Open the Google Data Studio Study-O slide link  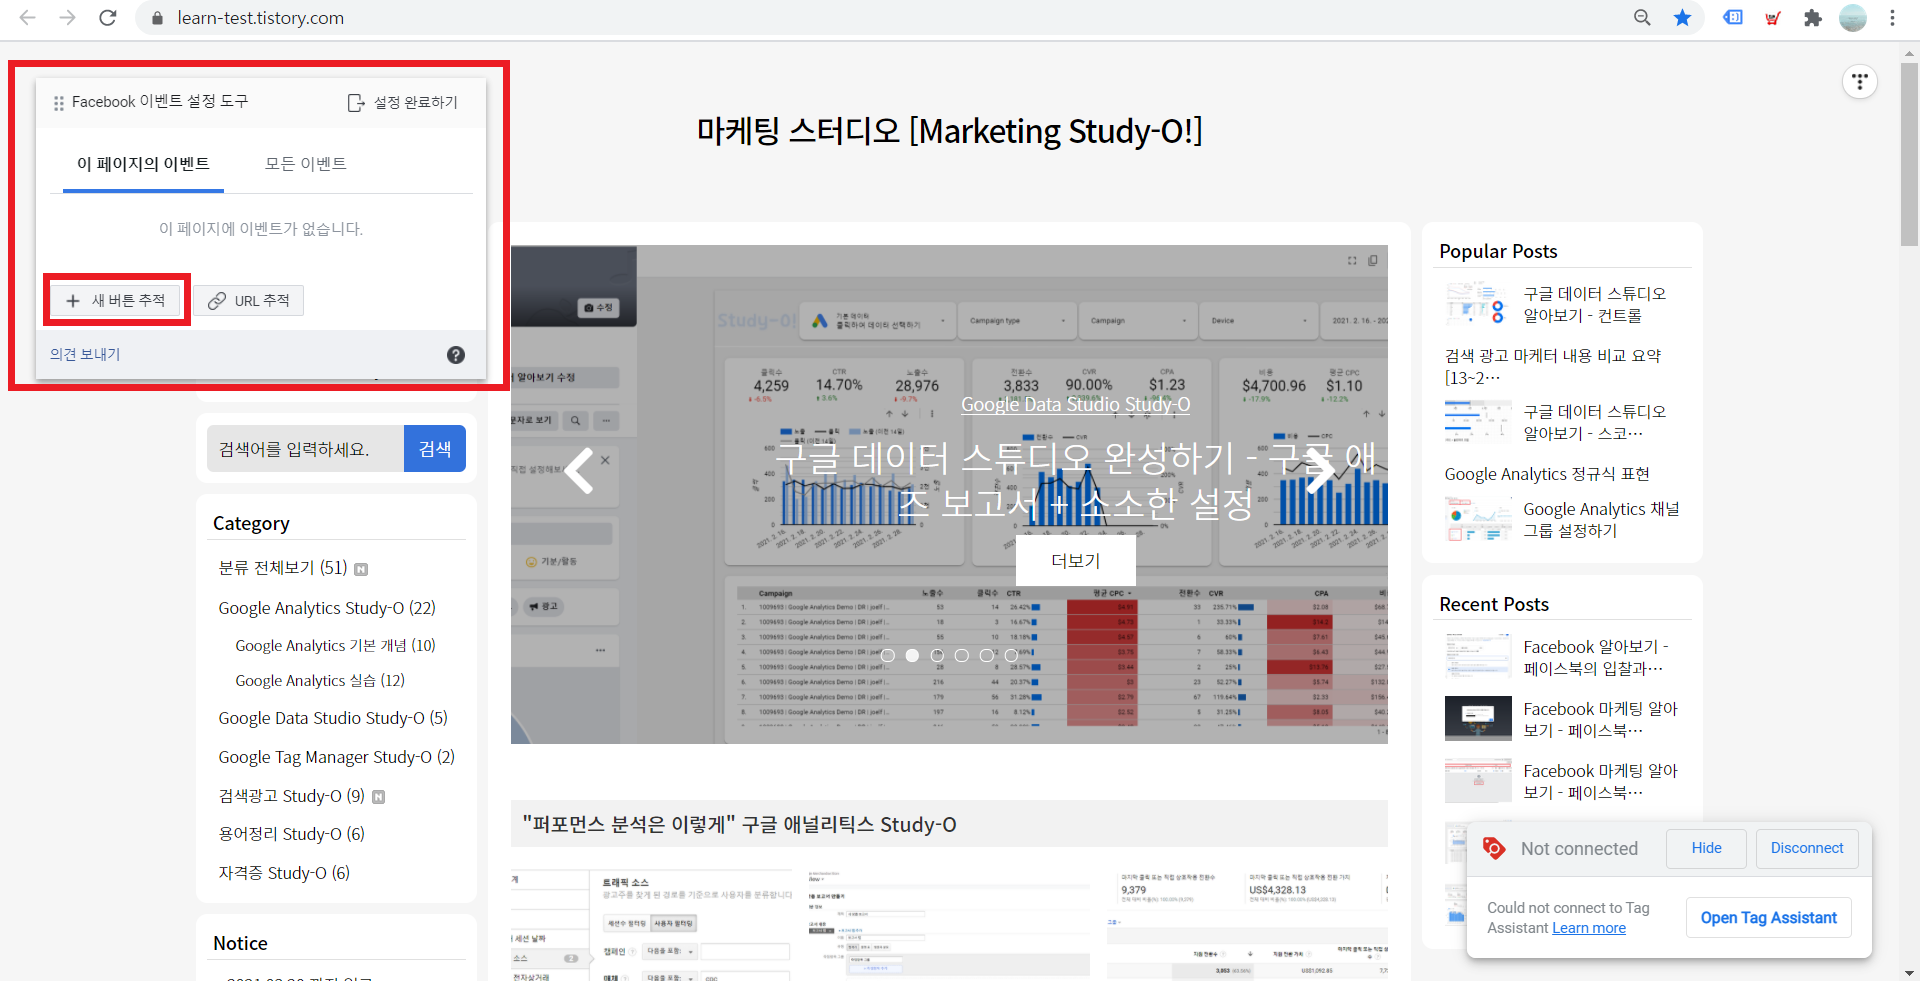[x=1075, y=405]
